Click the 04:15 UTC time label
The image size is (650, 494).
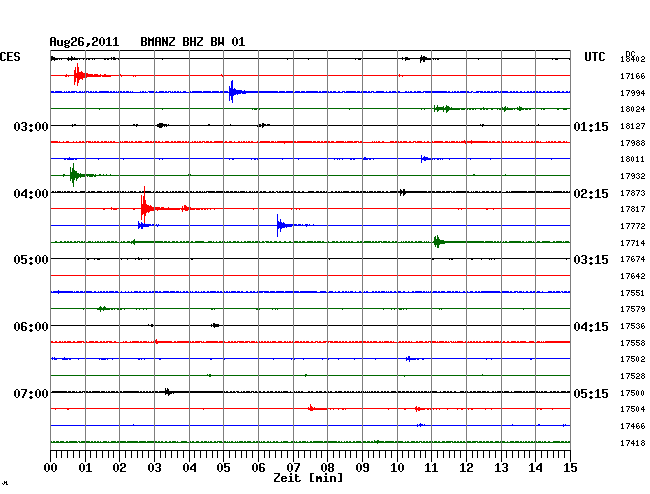pos(591,327)
